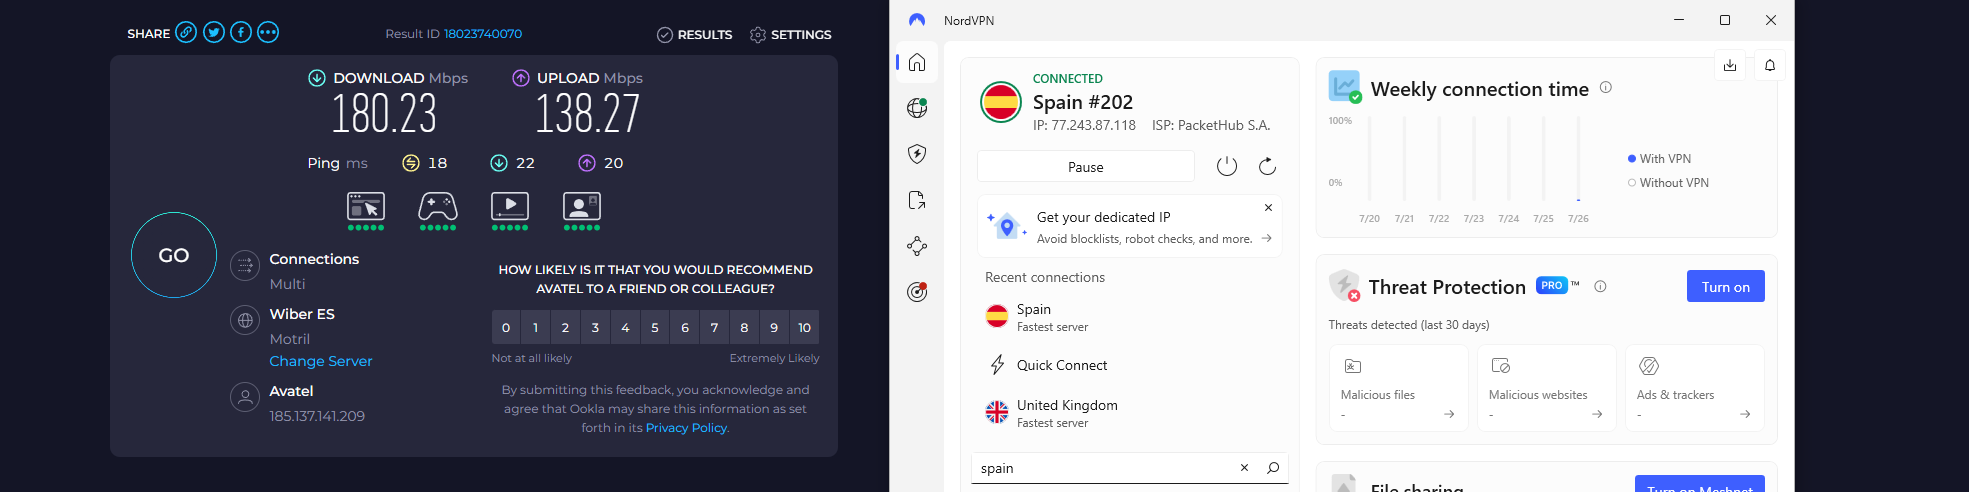Click the Avatel user profile icon
Viewport: 1969px width, 492px height.
point(245,398)
